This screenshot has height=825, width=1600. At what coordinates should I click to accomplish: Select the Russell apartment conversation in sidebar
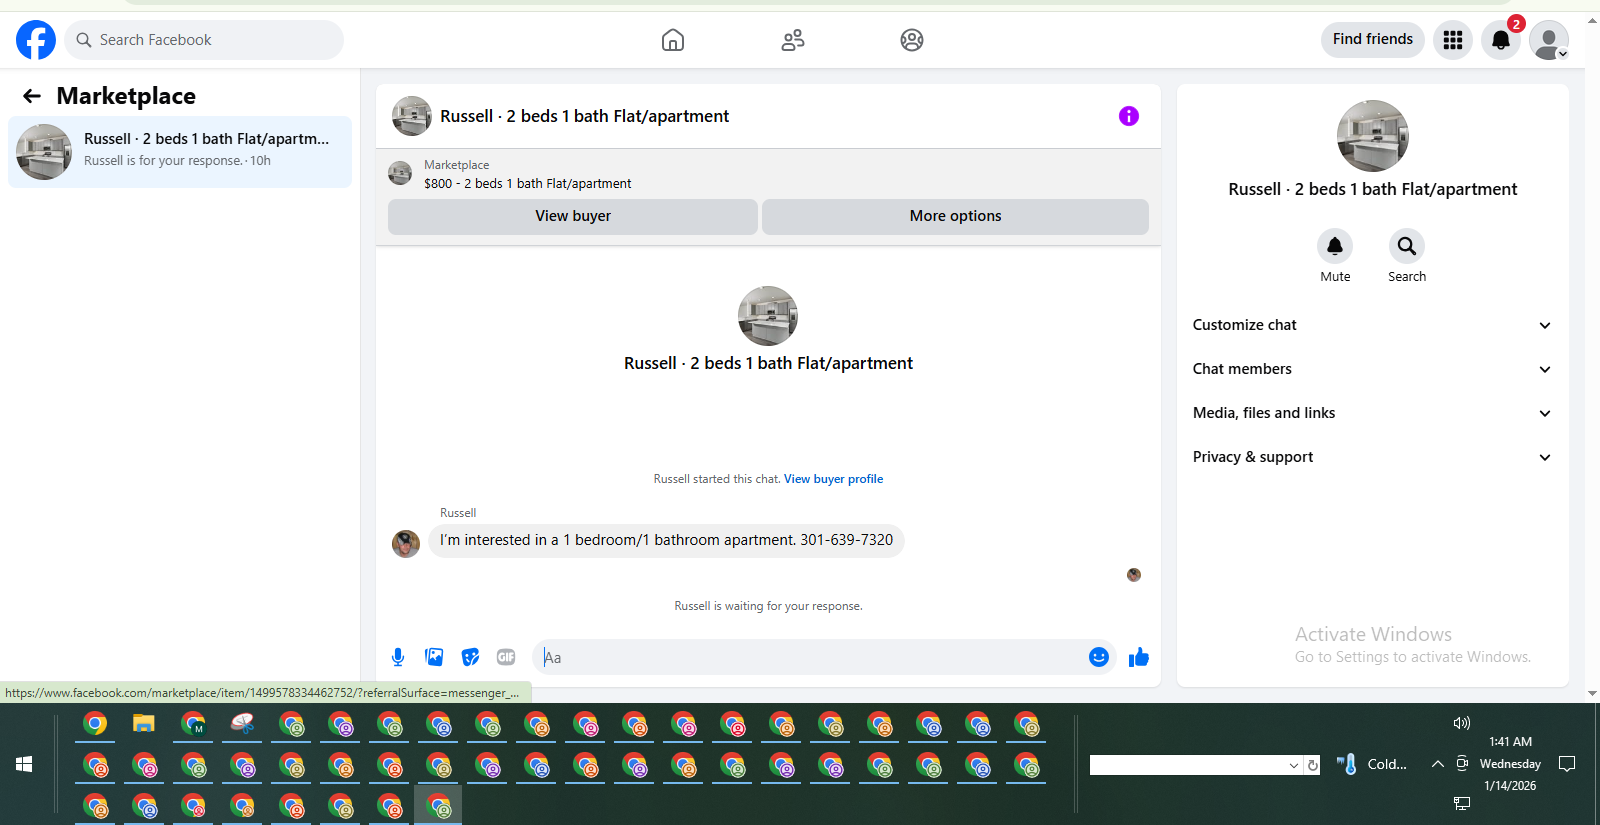pos(180,152)
